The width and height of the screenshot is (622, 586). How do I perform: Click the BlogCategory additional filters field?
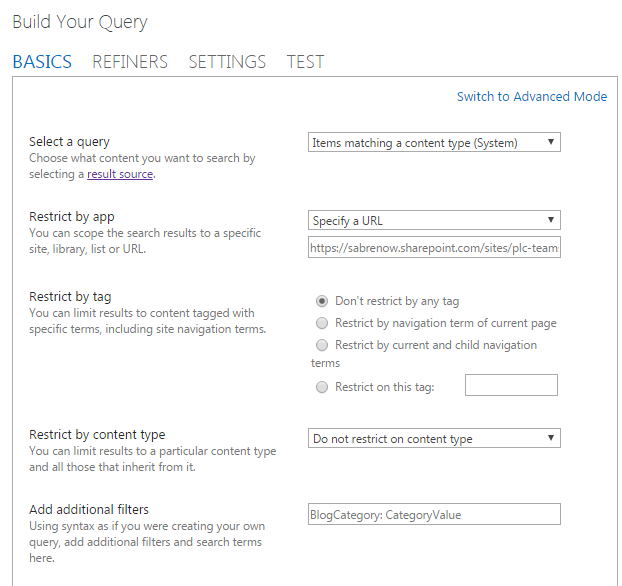(434, 514)
